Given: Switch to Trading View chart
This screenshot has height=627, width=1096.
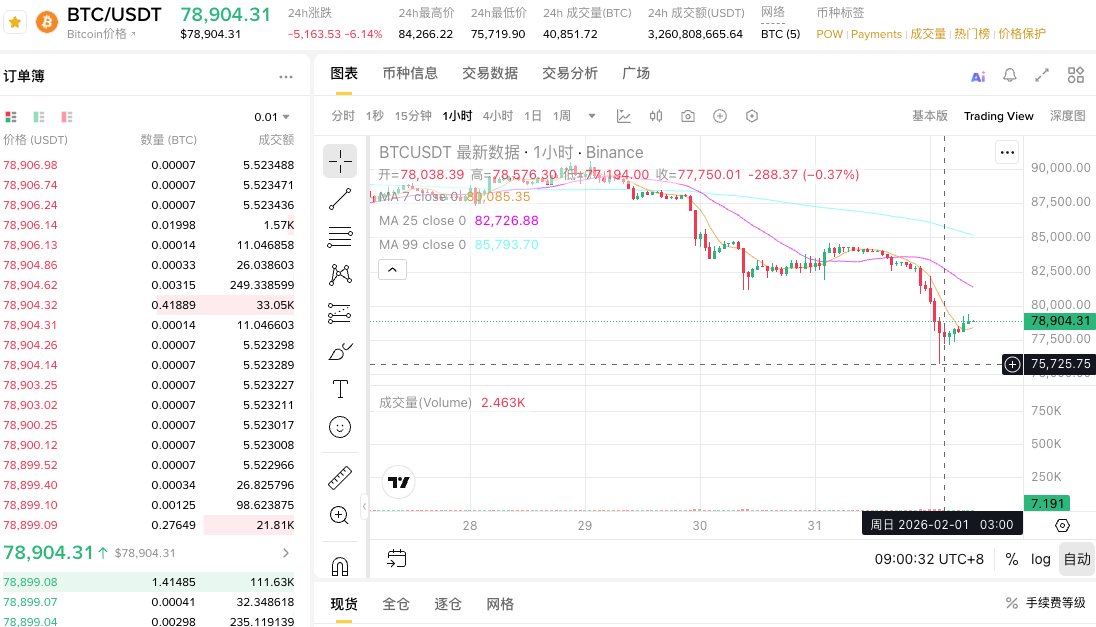Looking at the screenshot, I should [998, 116].
